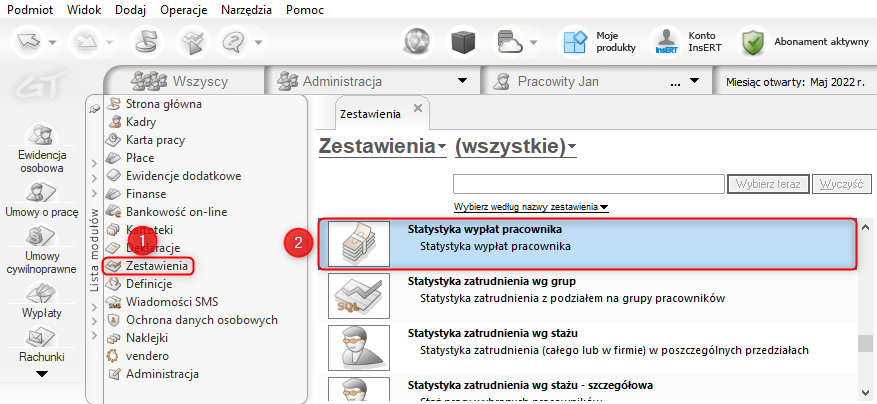Open the Wypłaty shortcut

[x=43, y=299]
